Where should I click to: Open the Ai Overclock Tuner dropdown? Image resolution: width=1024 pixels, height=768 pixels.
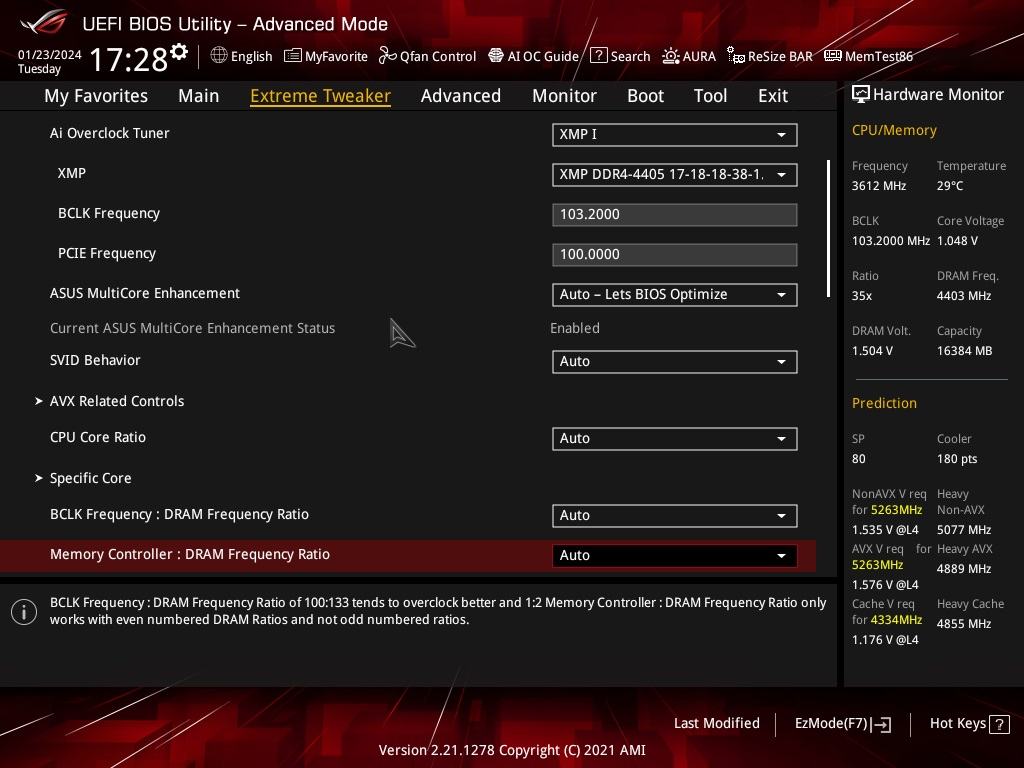tap(675, 135)
